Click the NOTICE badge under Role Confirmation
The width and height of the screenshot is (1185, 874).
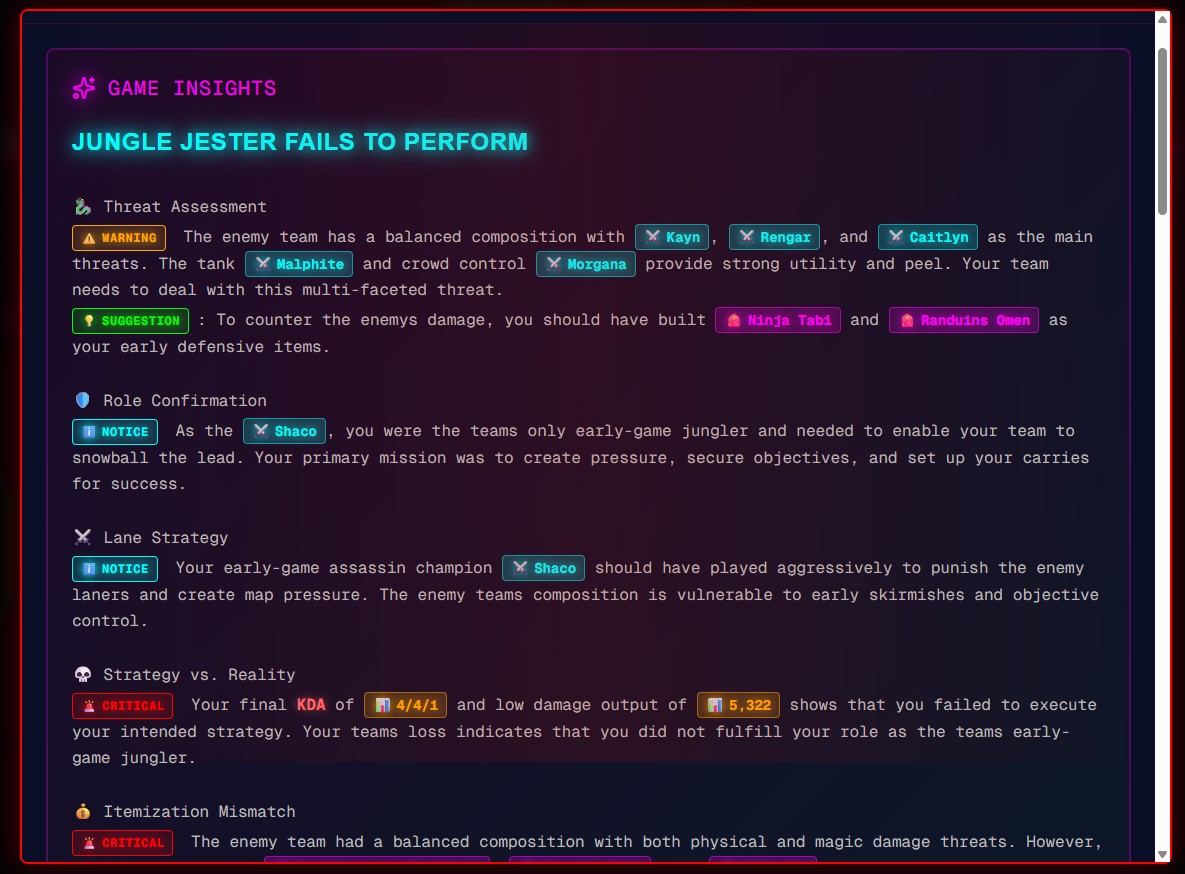pos(115,432)
